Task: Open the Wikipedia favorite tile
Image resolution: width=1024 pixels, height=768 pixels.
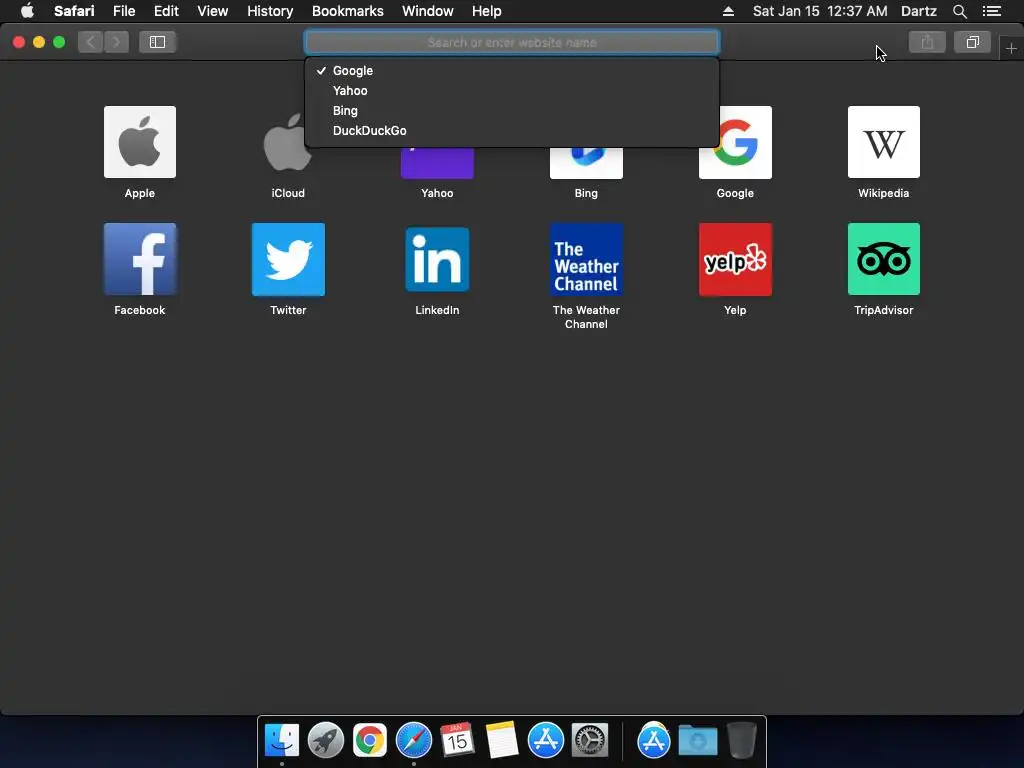Action: 884,142
